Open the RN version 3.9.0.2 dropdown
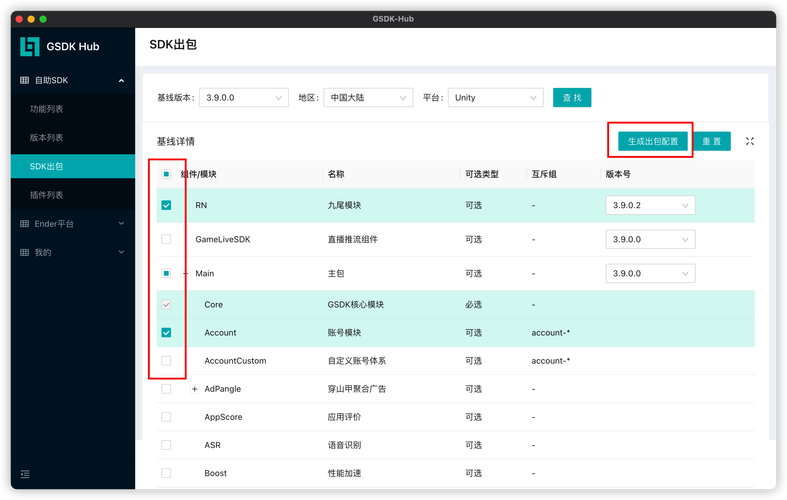The width and height of the screenshot is (787, 500). tap(650, 205)
